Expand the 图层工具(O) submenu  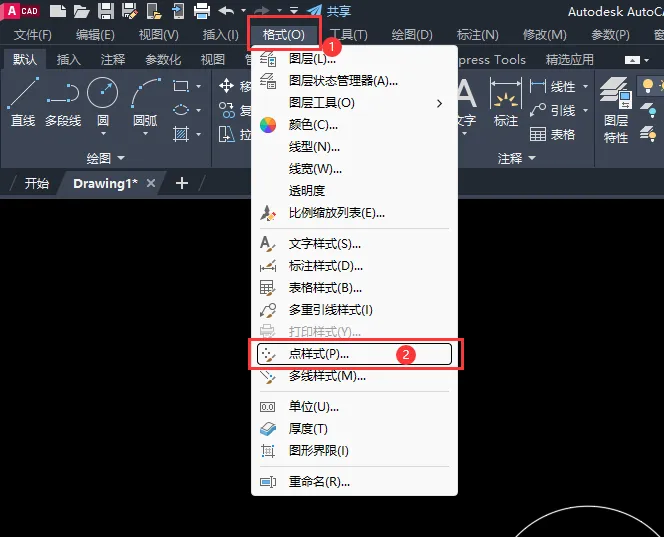[439, 103]
